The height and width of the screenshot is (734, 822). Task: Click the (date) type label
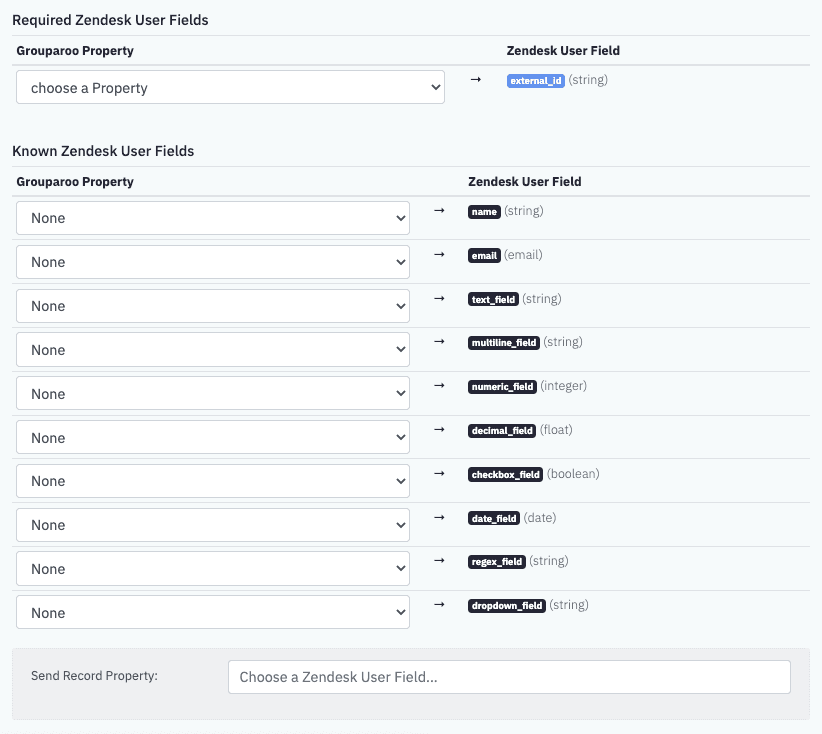pyautogui.click(x=540, y=518)
